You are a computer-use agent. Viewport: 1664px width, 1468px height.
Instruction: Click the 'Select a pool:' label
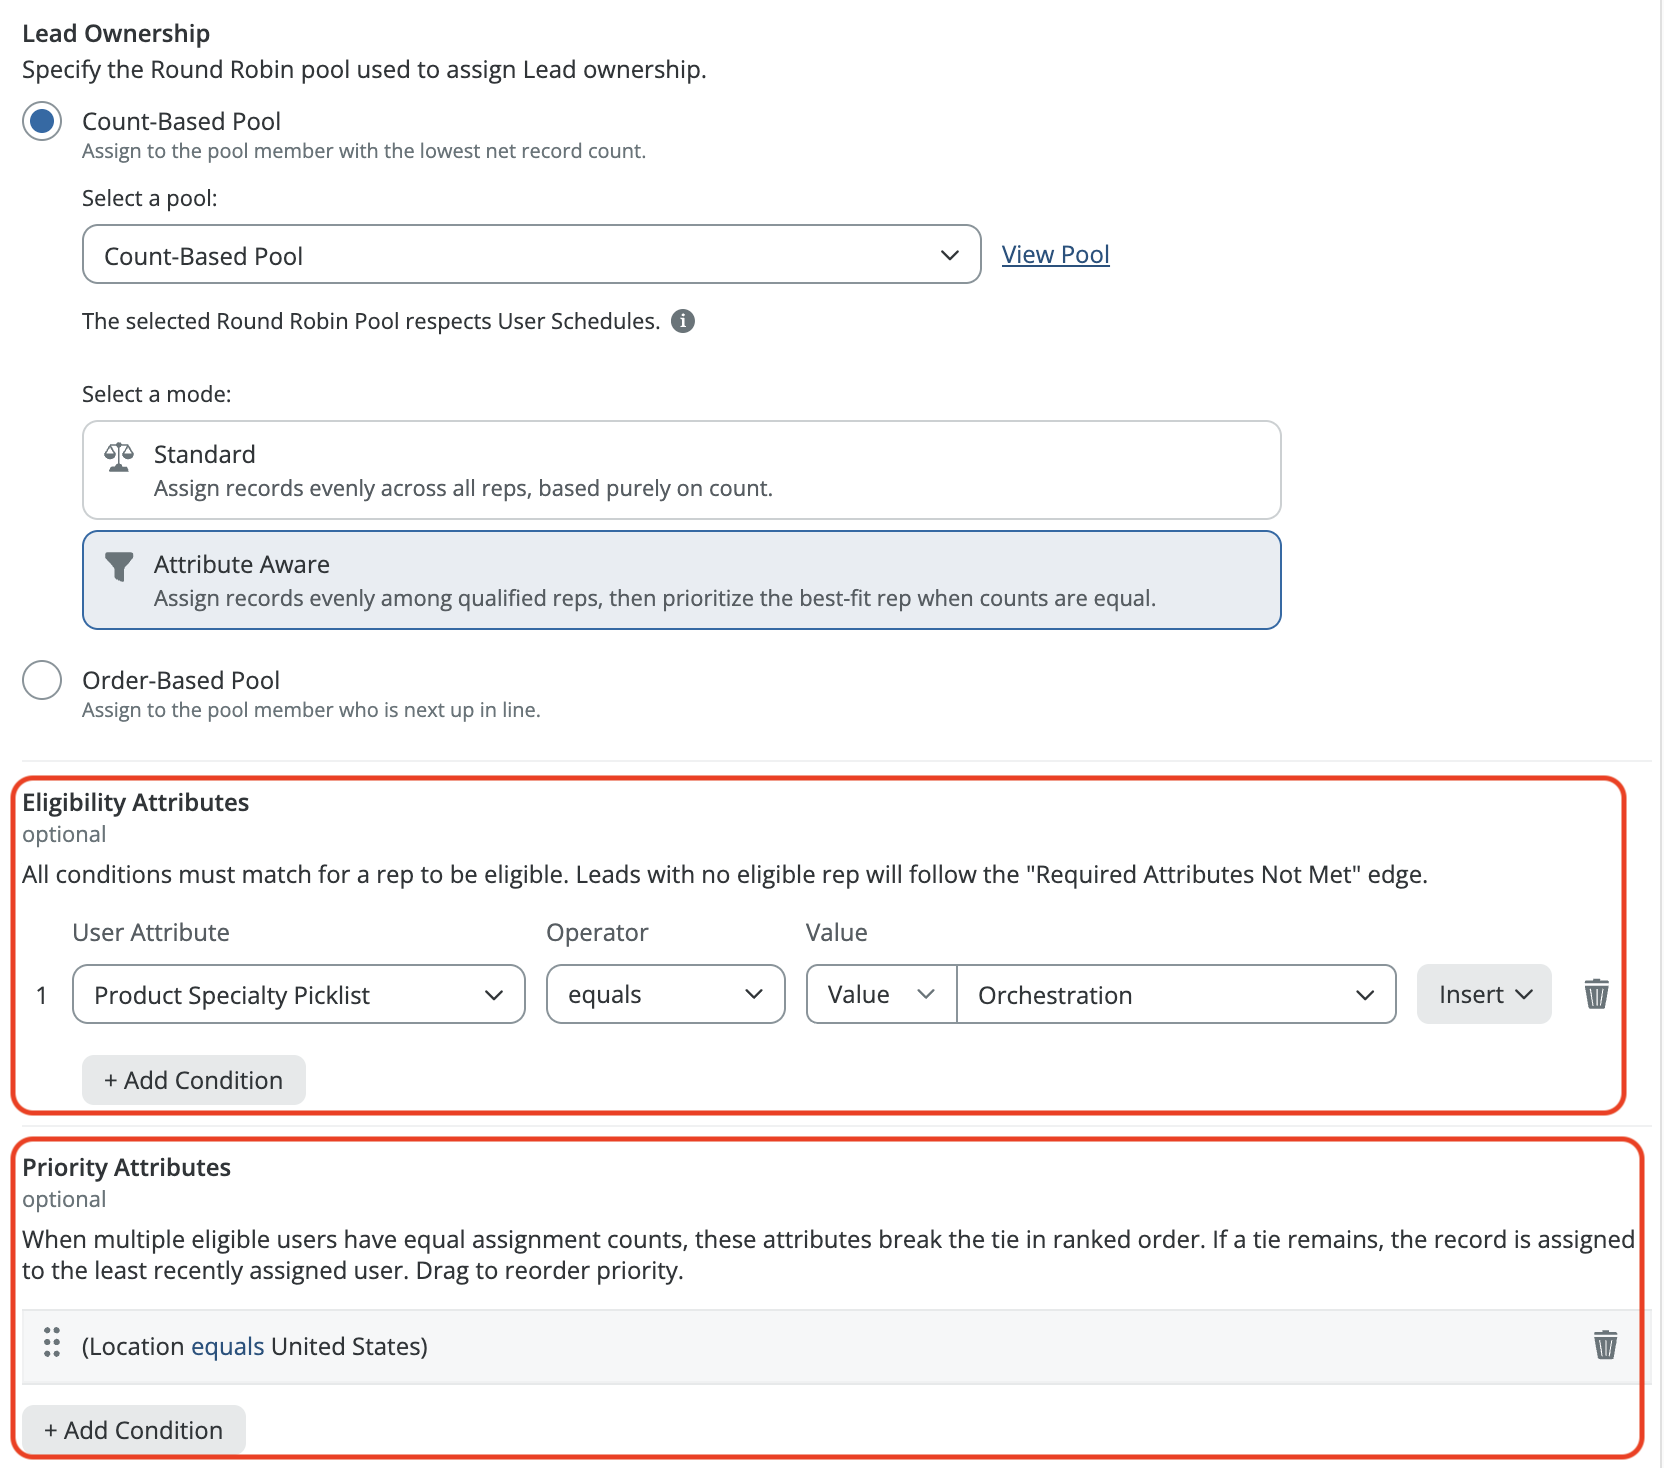tap(150, 198)
